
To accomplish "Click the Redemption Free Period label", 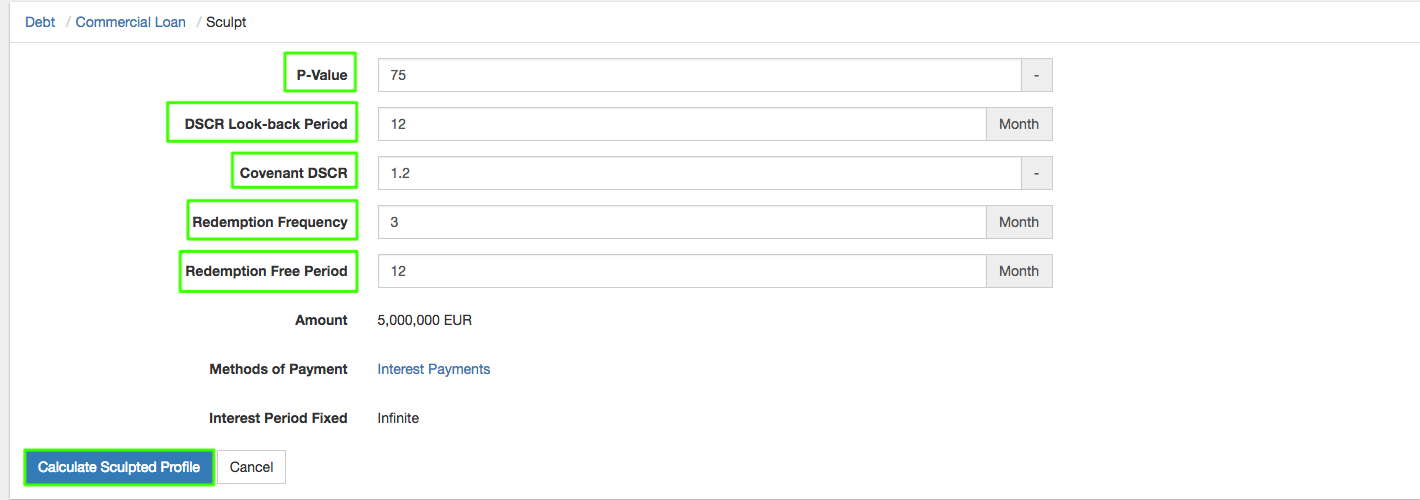I will pyautogui.click(x=267, y=271).
